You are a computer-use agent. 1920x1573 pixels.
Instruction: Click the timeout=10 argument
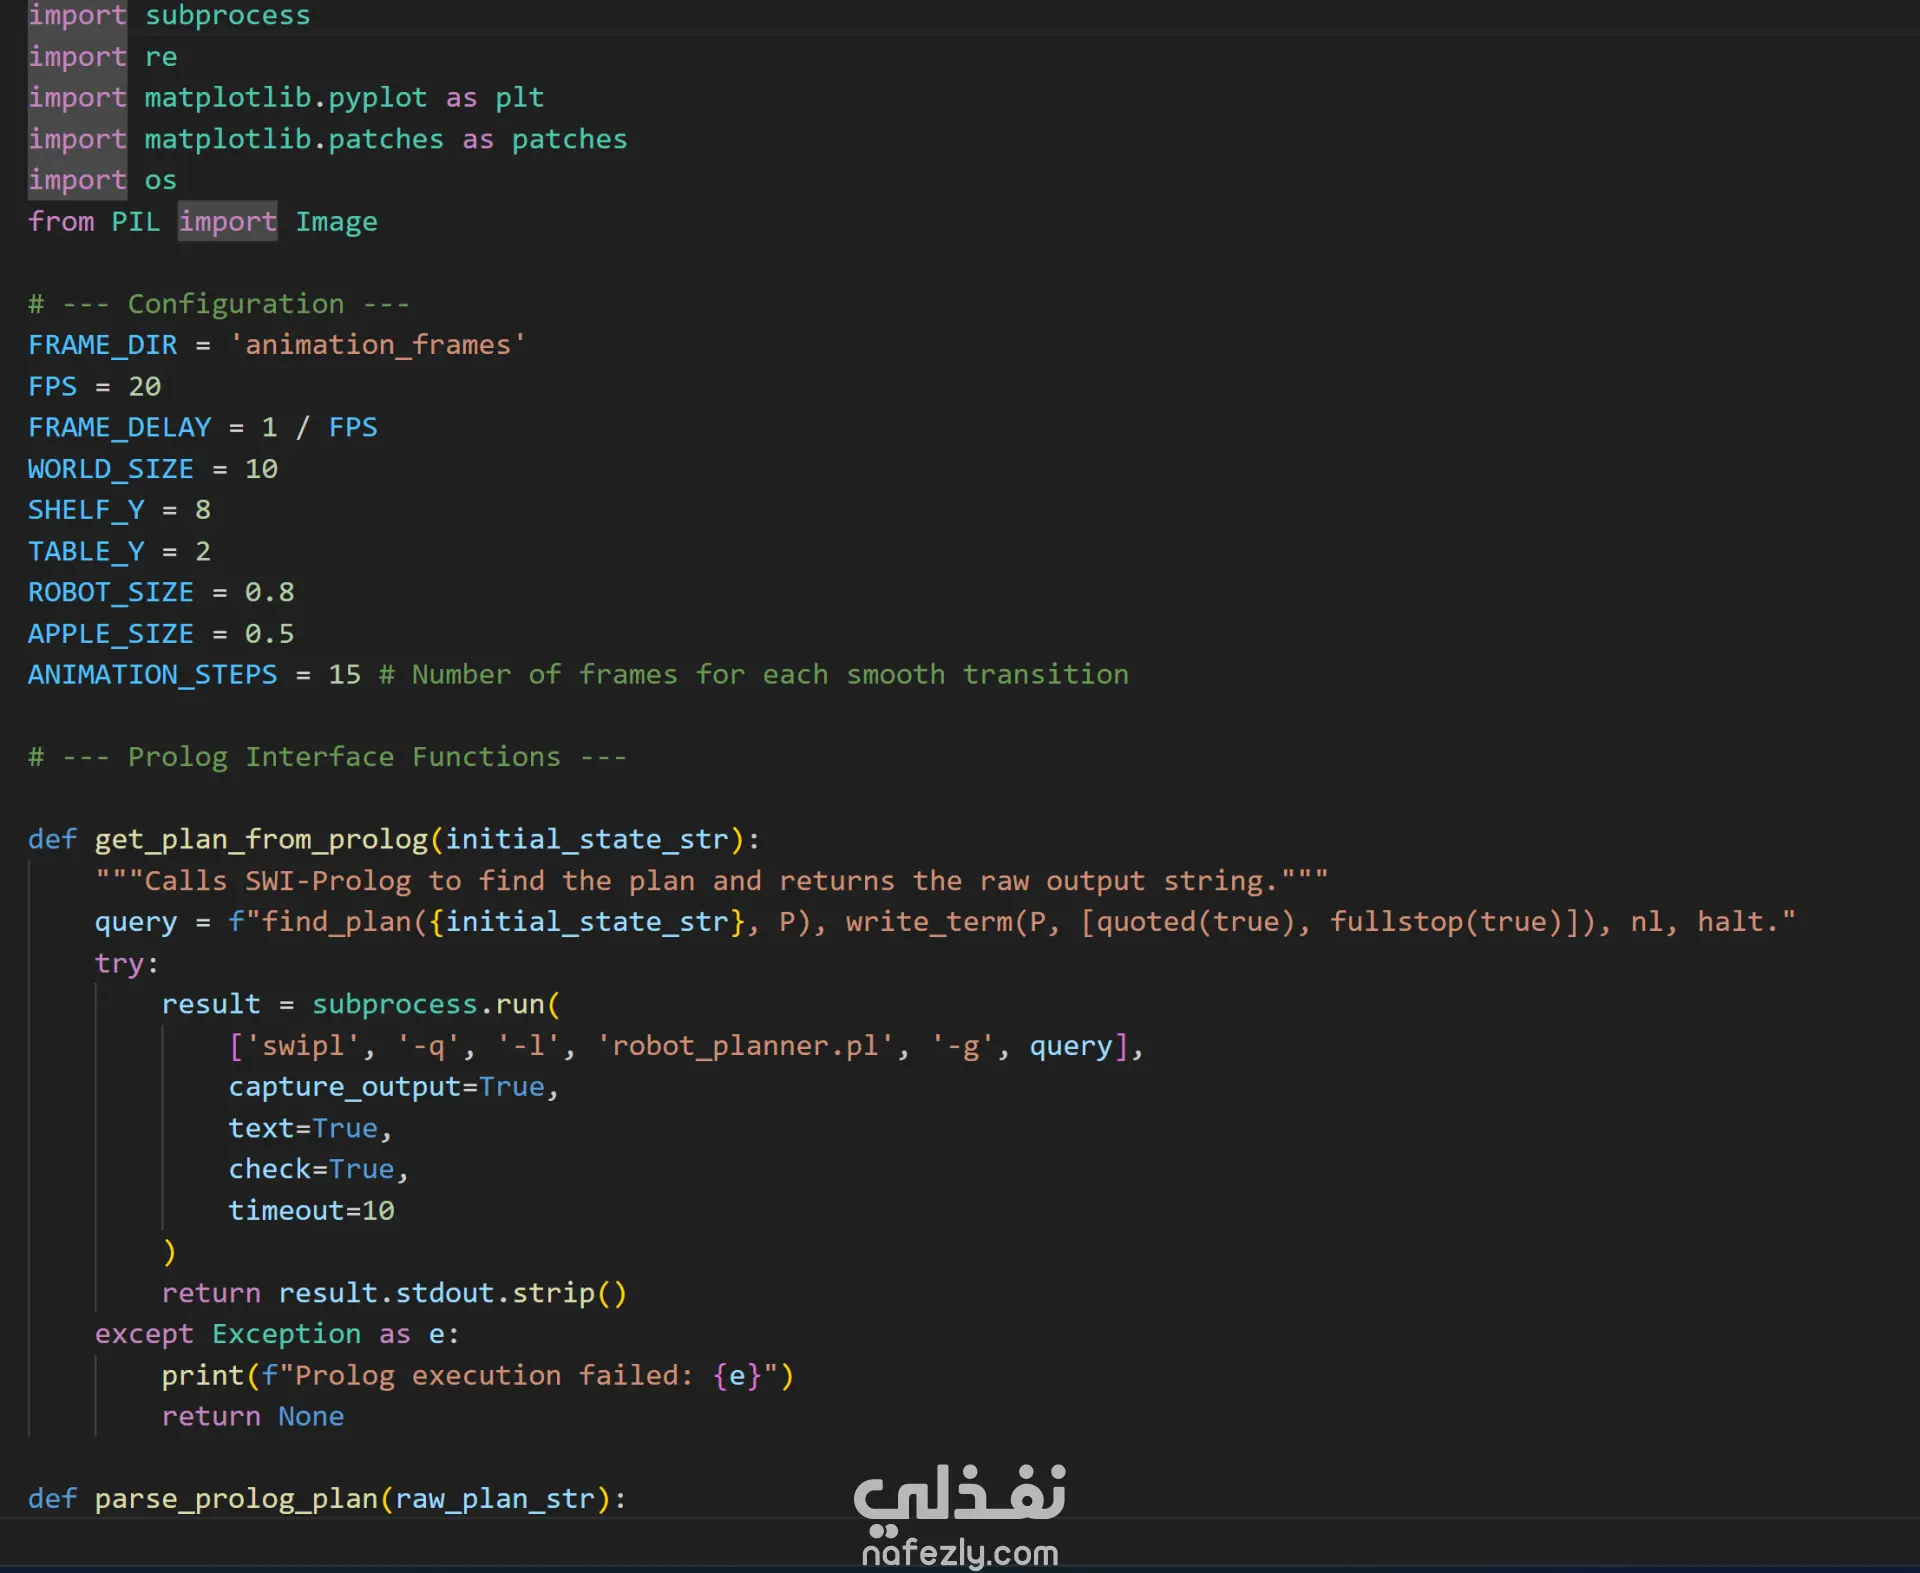click(x=311, y=1211)
